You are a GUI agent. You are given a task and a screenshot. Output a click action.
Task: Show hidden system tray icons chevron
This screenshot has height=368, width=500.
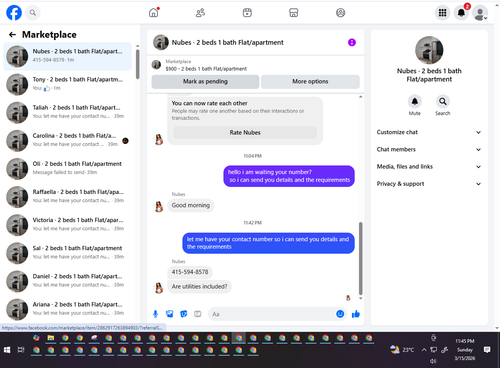coord(424,349)
